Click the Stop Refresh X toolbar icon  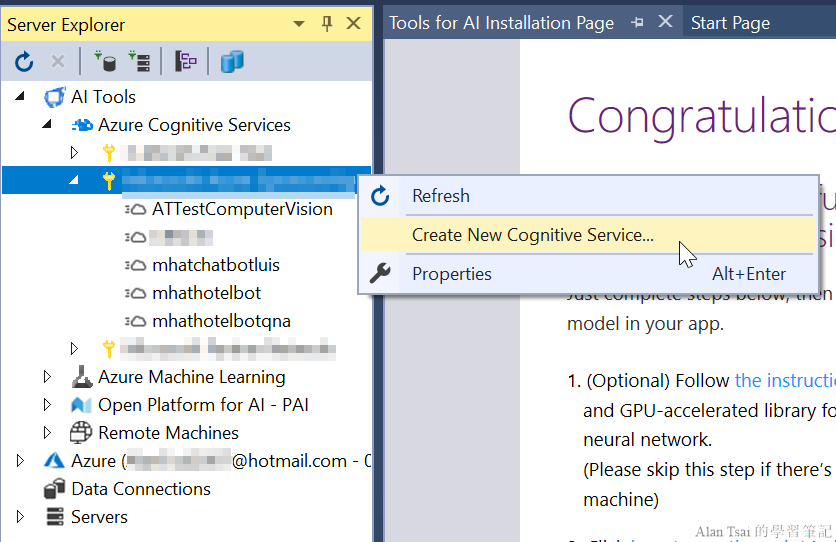(x=58, y=61)
